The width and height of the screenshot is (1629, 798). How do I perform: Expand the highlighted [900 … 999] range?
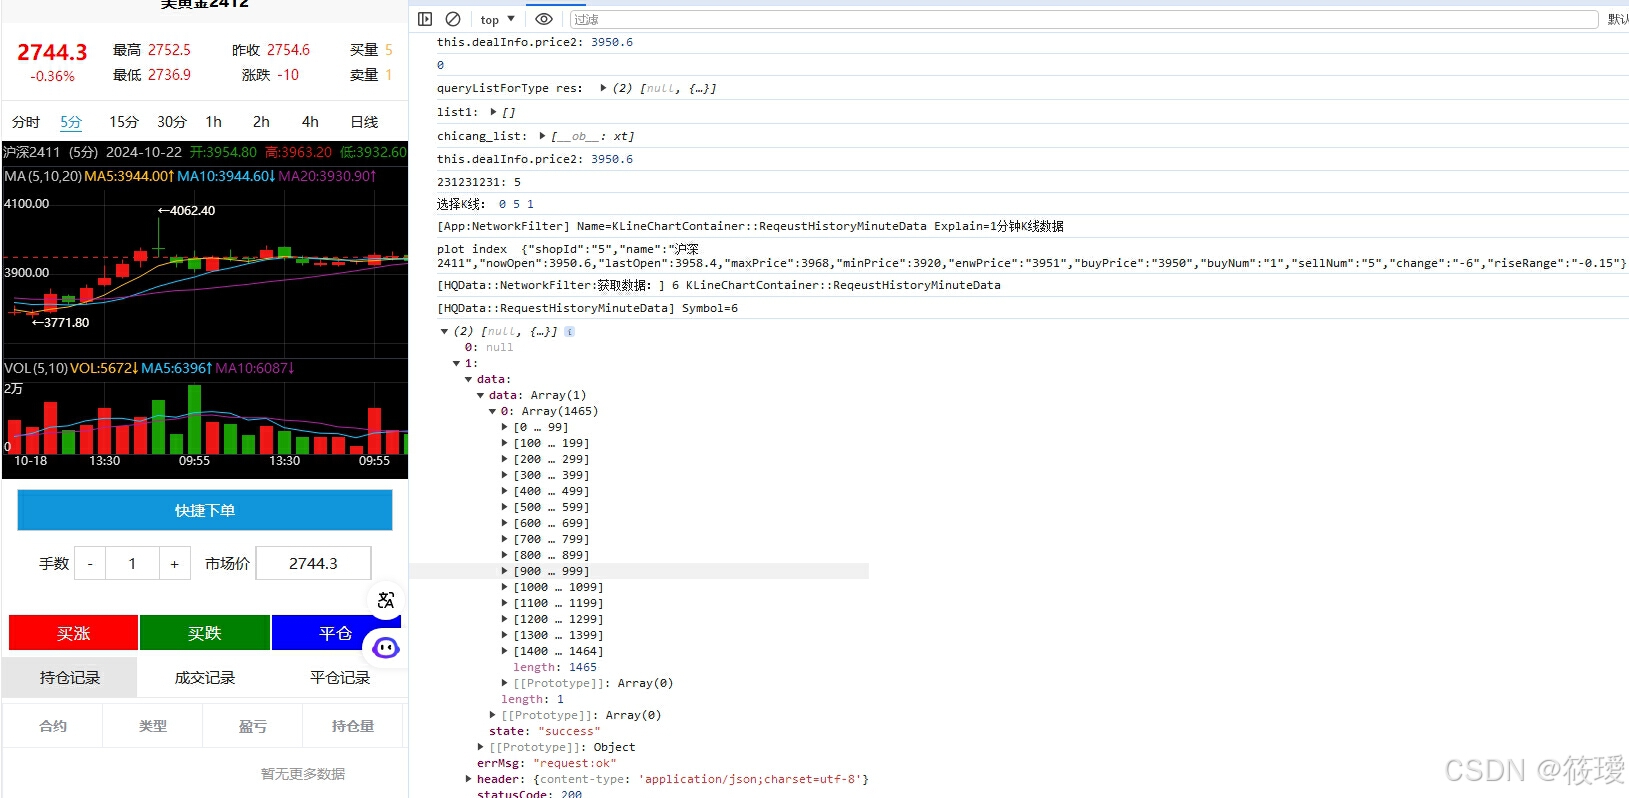504,571
